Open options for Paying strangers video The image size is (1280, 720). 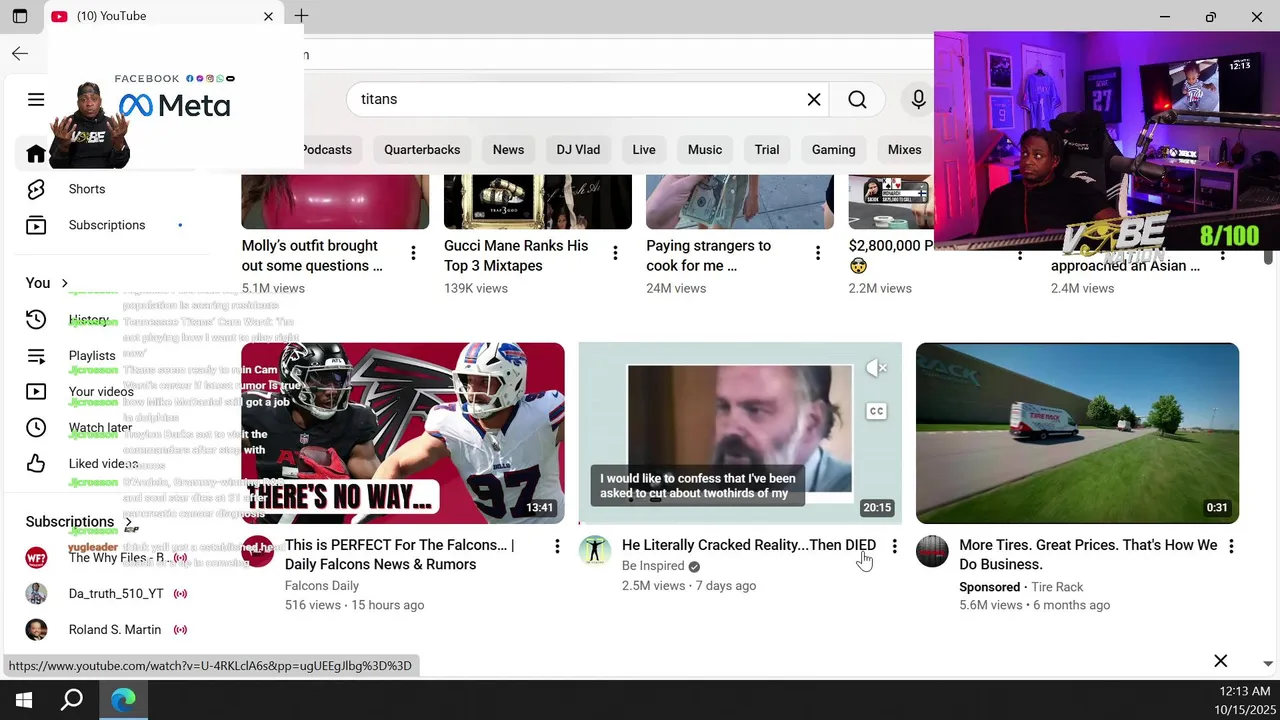coord(817,254)
